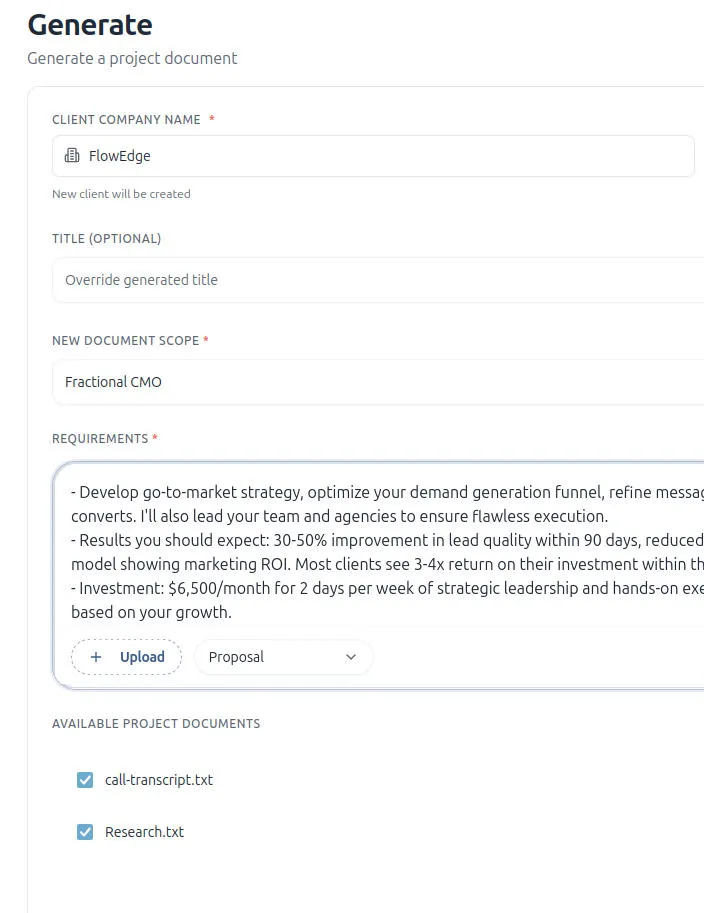Toggle the call-transcript.txt document selection
Screen dimensions: 704x913
click(x=85, y=779)
